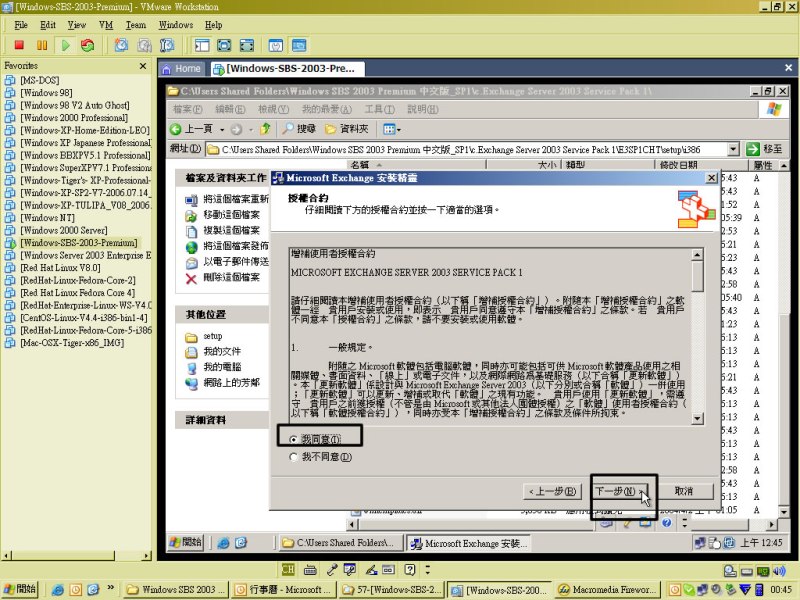
Task: Open the Help menu in VMware
Action: 214,25
